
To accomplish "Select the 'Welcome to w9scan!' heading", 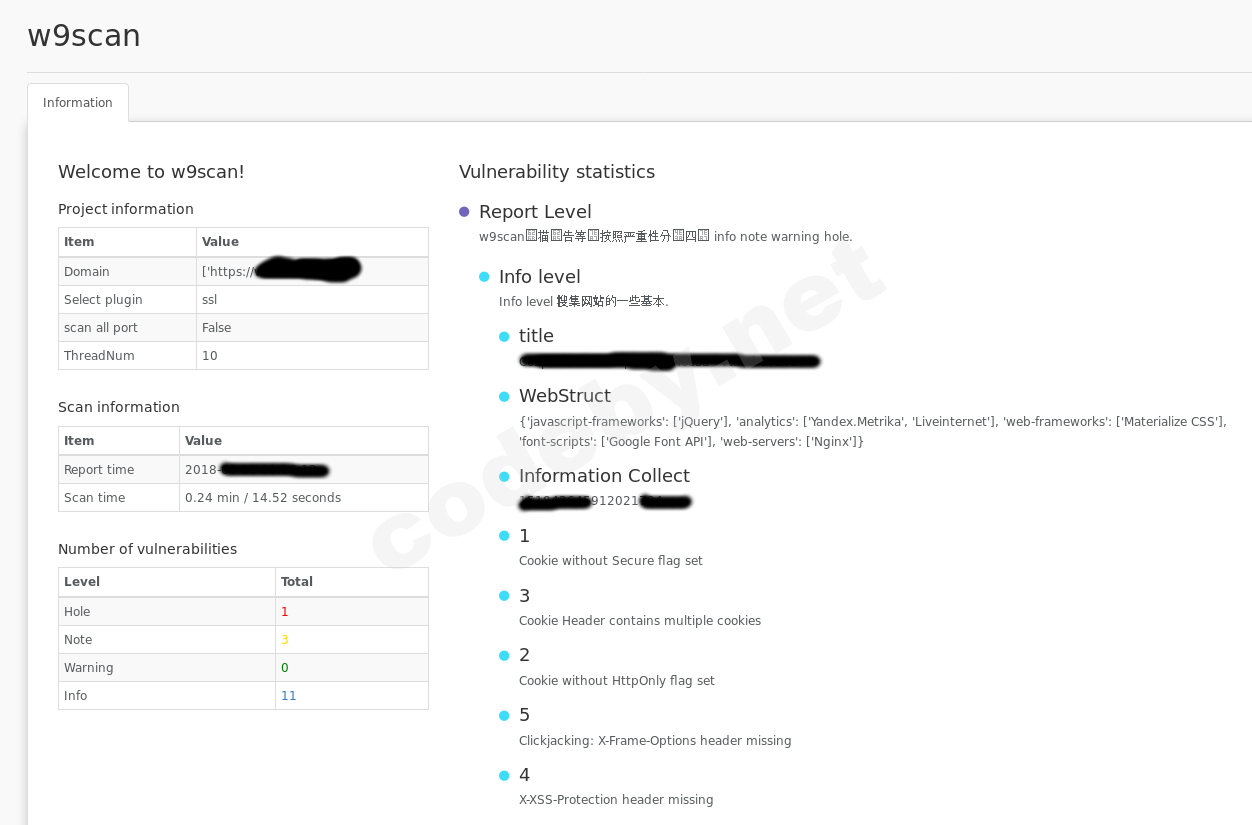I will coord(151,172).
